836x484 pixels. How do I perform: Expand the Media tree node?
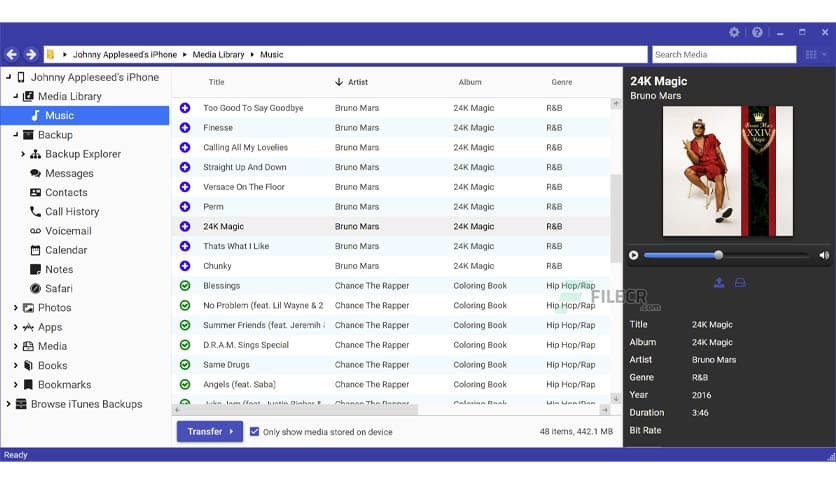tap(15, 346)
